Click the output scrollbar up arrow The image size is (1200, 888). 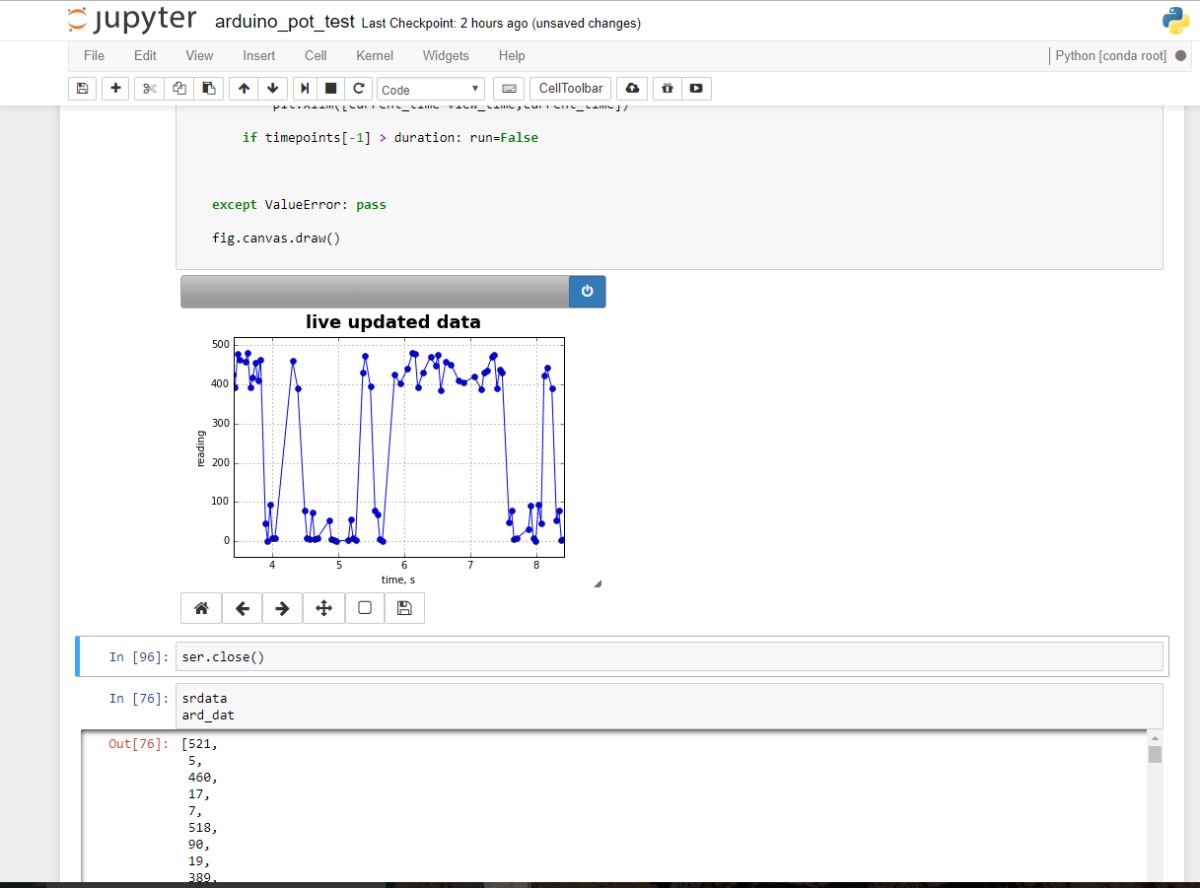tap(1155, 738)
